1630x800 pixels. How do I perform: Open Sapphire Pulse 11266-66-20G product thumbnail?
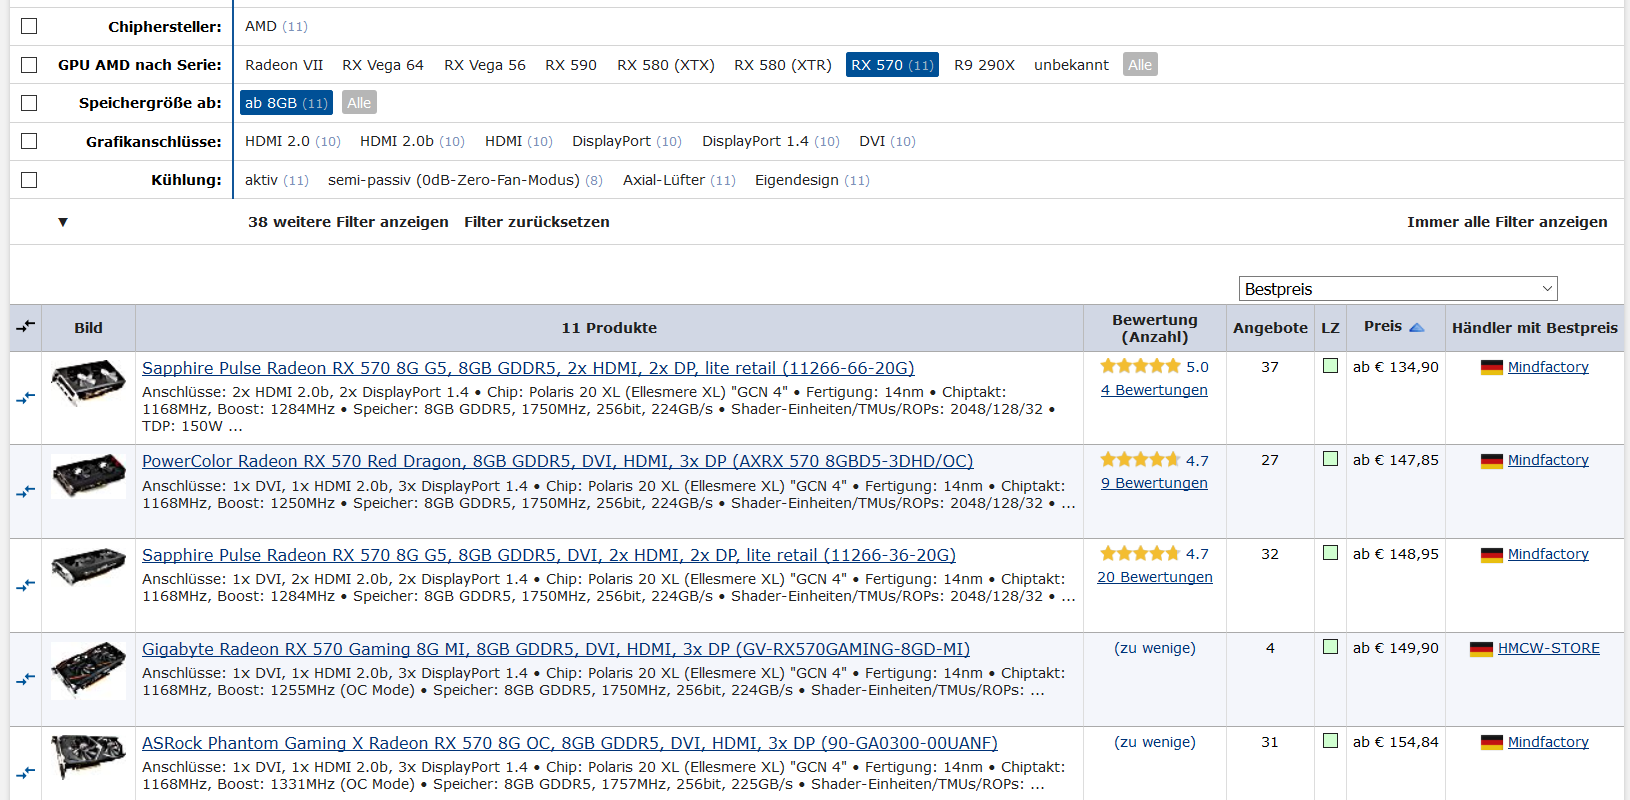(x=88, y=384)
